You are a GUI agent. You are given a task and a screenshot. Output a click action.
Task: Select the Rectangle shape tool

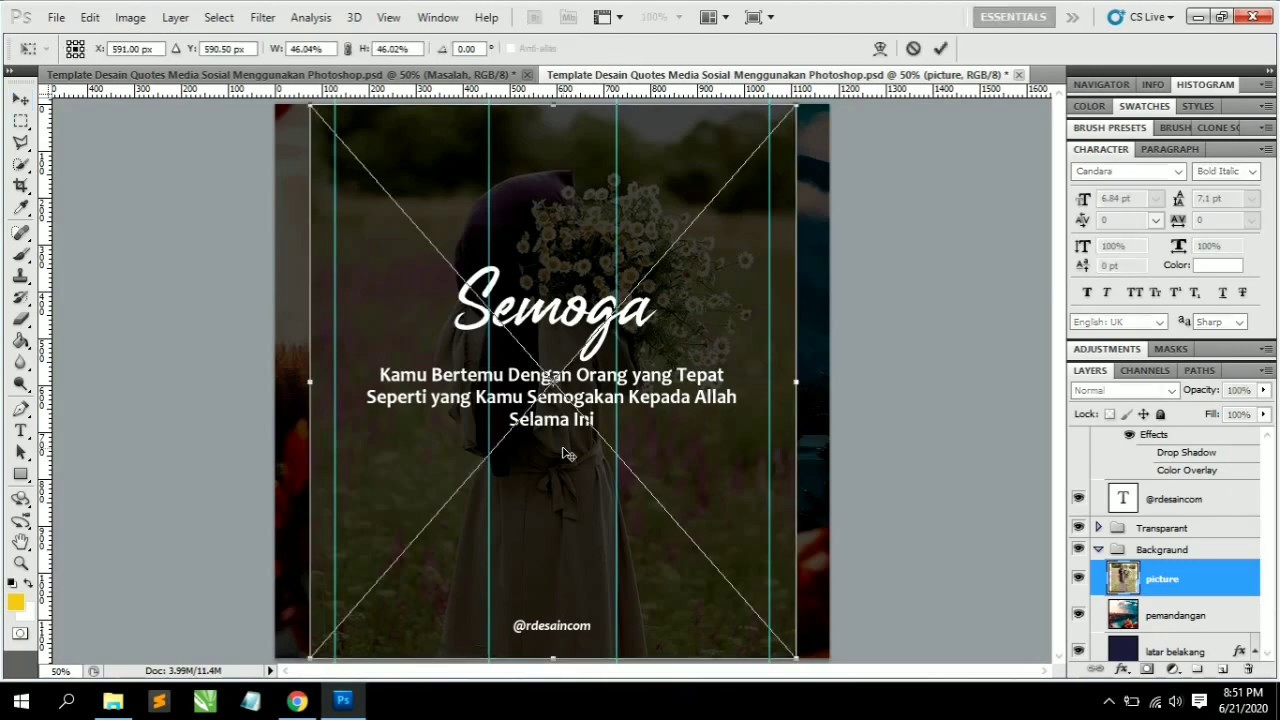pyautogui.click(x=20, y=474)
